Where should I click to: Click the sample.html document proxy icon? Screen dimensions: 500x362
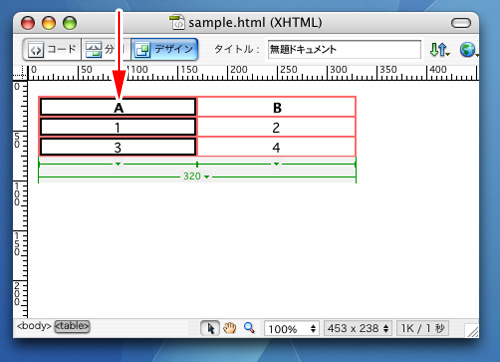click(x=177, y=22)
